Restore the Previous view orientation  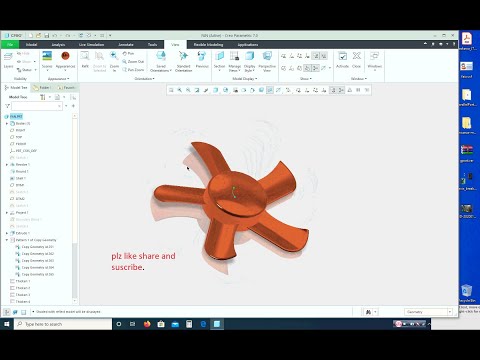202,59
